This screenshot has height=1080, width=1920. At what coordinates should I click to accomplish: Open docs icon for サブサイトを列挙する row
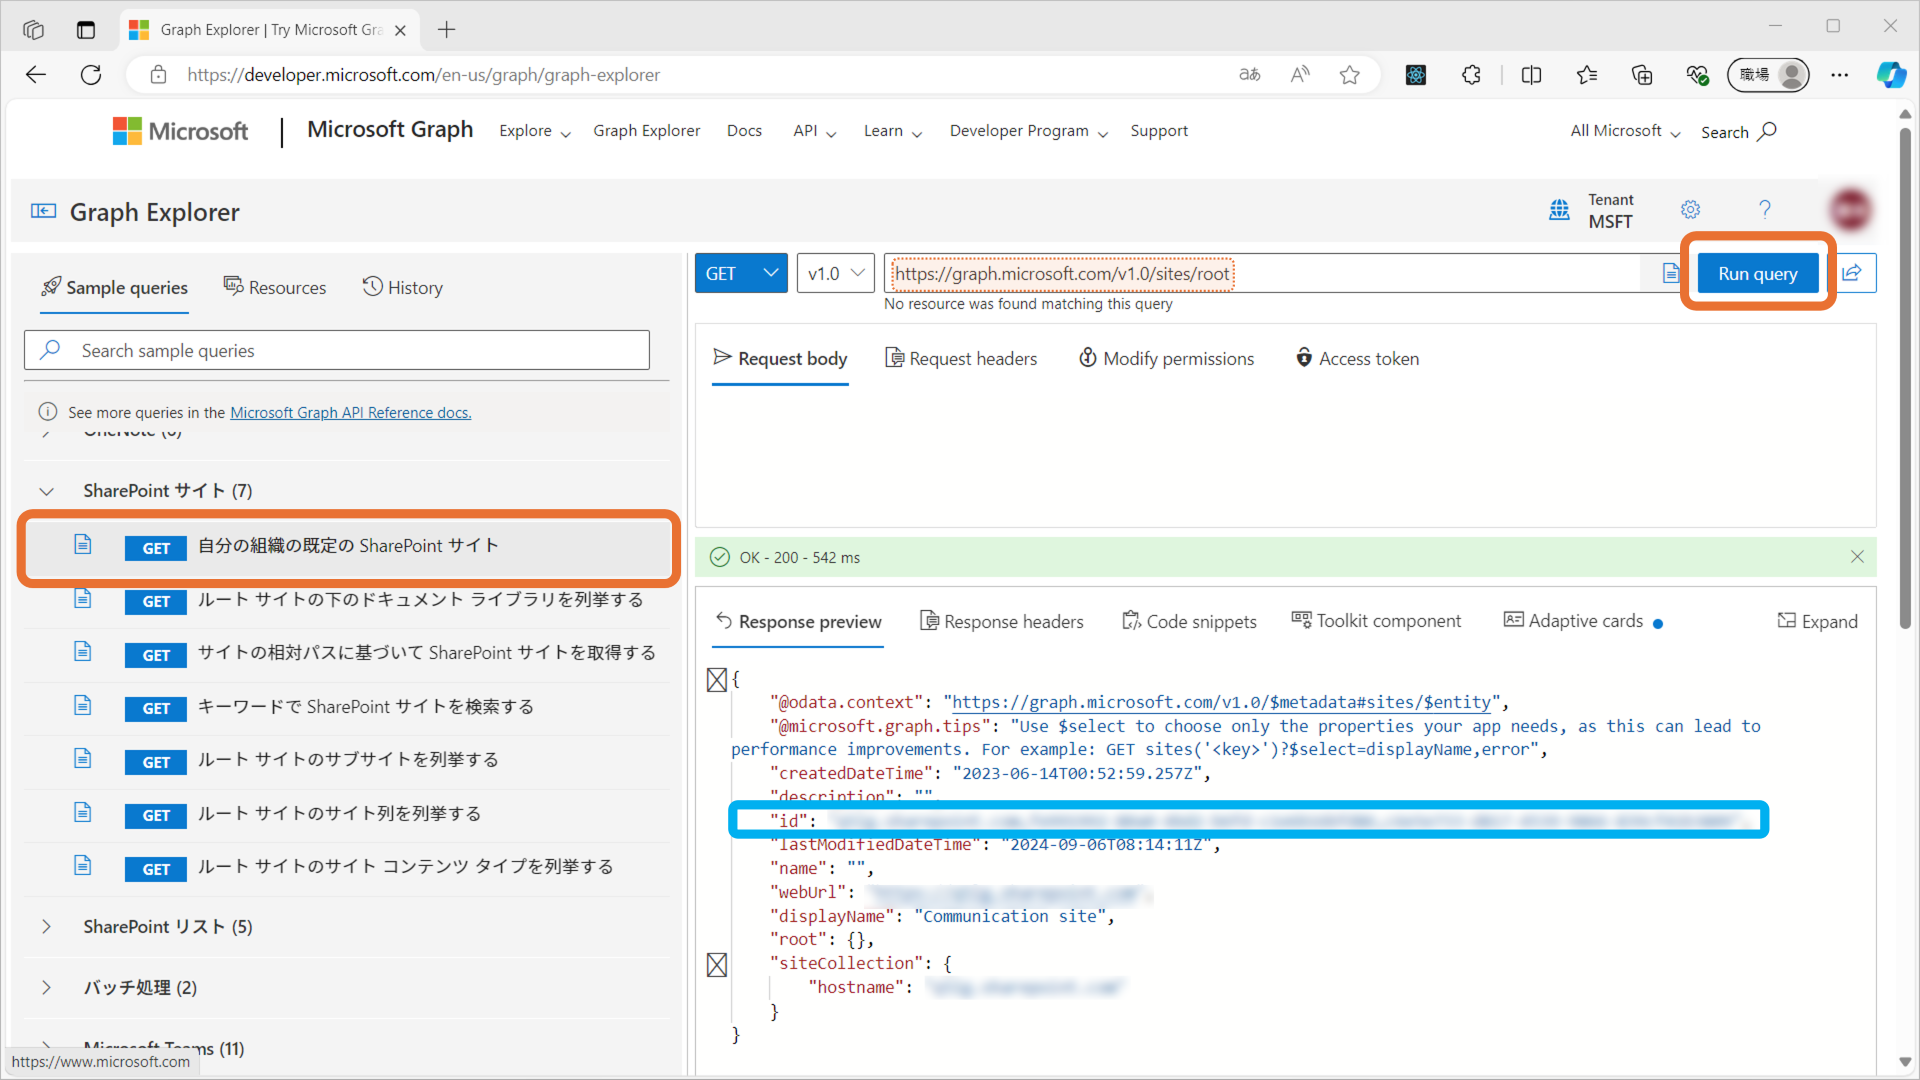coord(83,758)
